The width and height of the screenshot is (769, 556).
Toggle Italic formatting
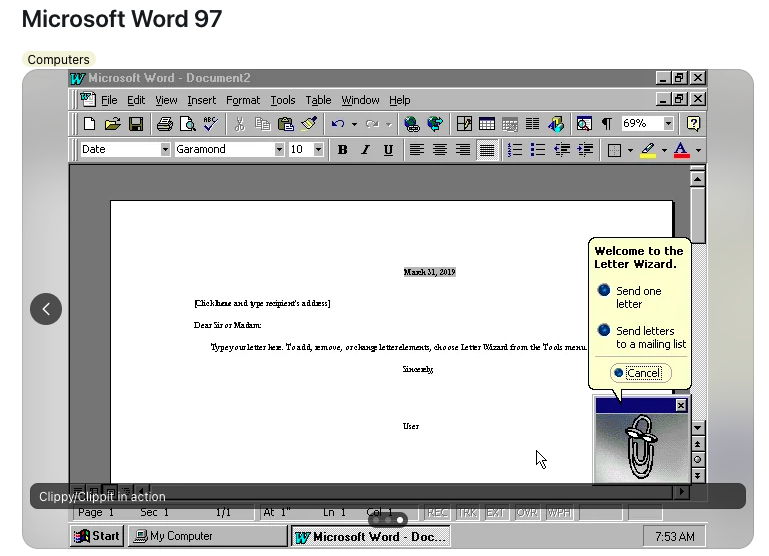pyautogui.click(x=365, y=150)
